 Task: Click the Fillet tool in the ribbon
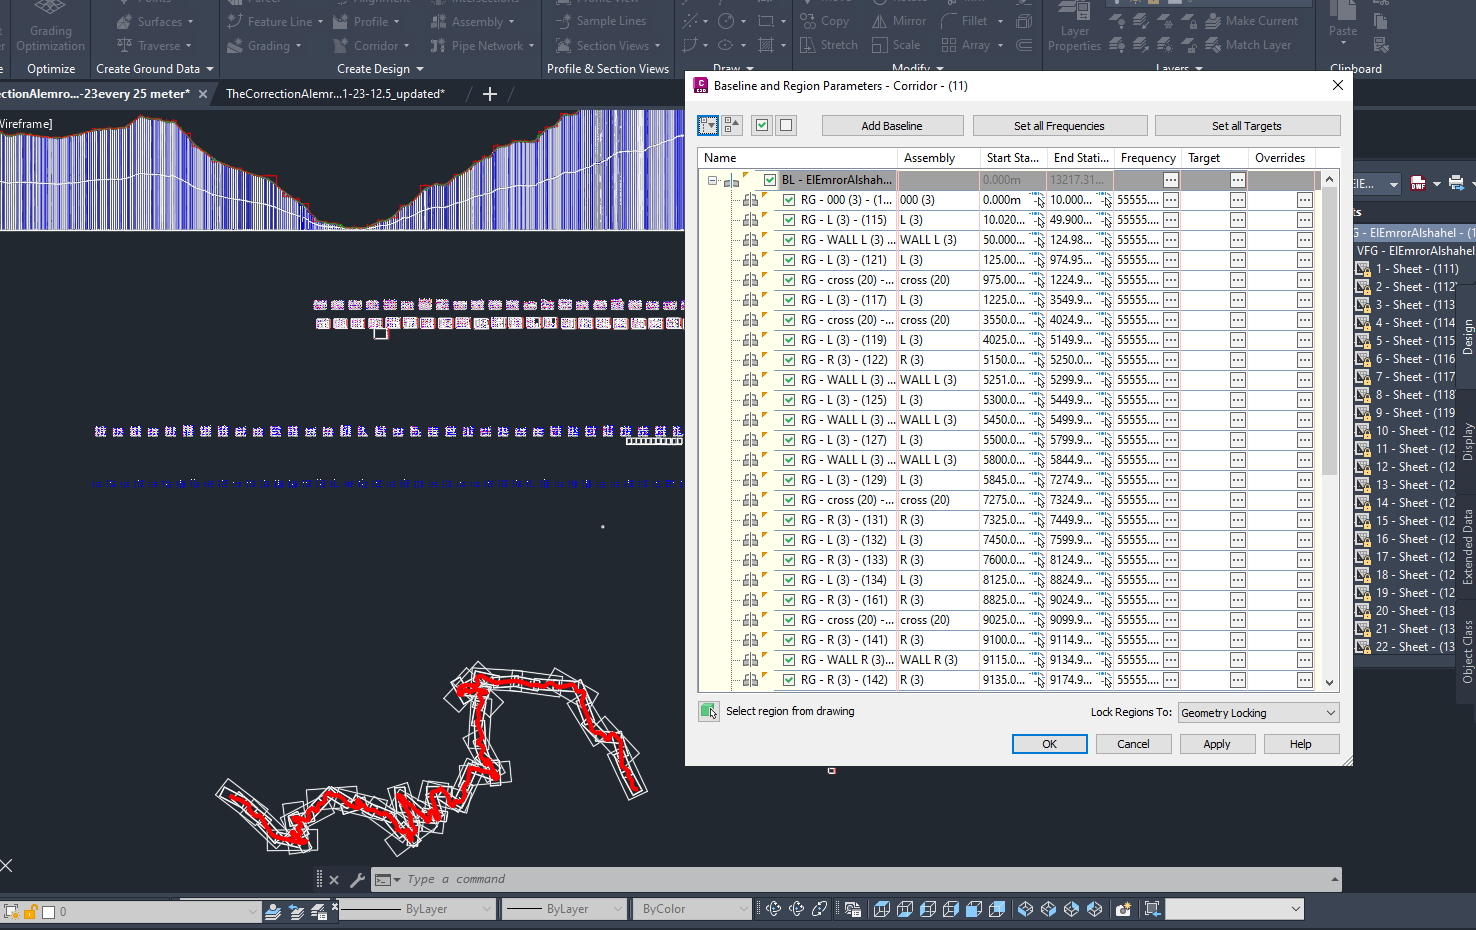tap(964, 21)
